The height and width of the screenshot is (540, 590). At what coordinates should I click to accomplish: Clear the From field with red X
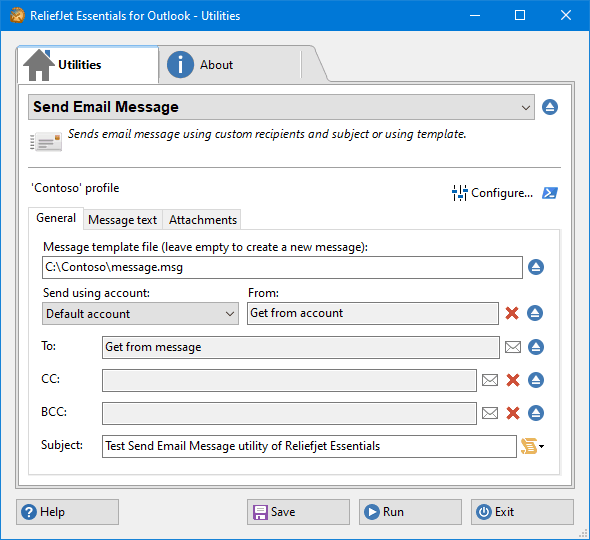click(512, 313)
